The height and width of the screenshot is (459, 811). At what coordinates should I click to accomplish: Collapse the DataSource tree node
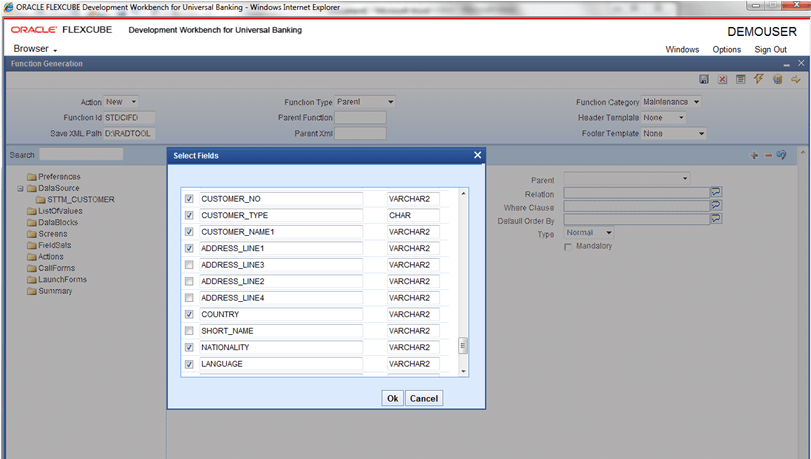point(20,188)
